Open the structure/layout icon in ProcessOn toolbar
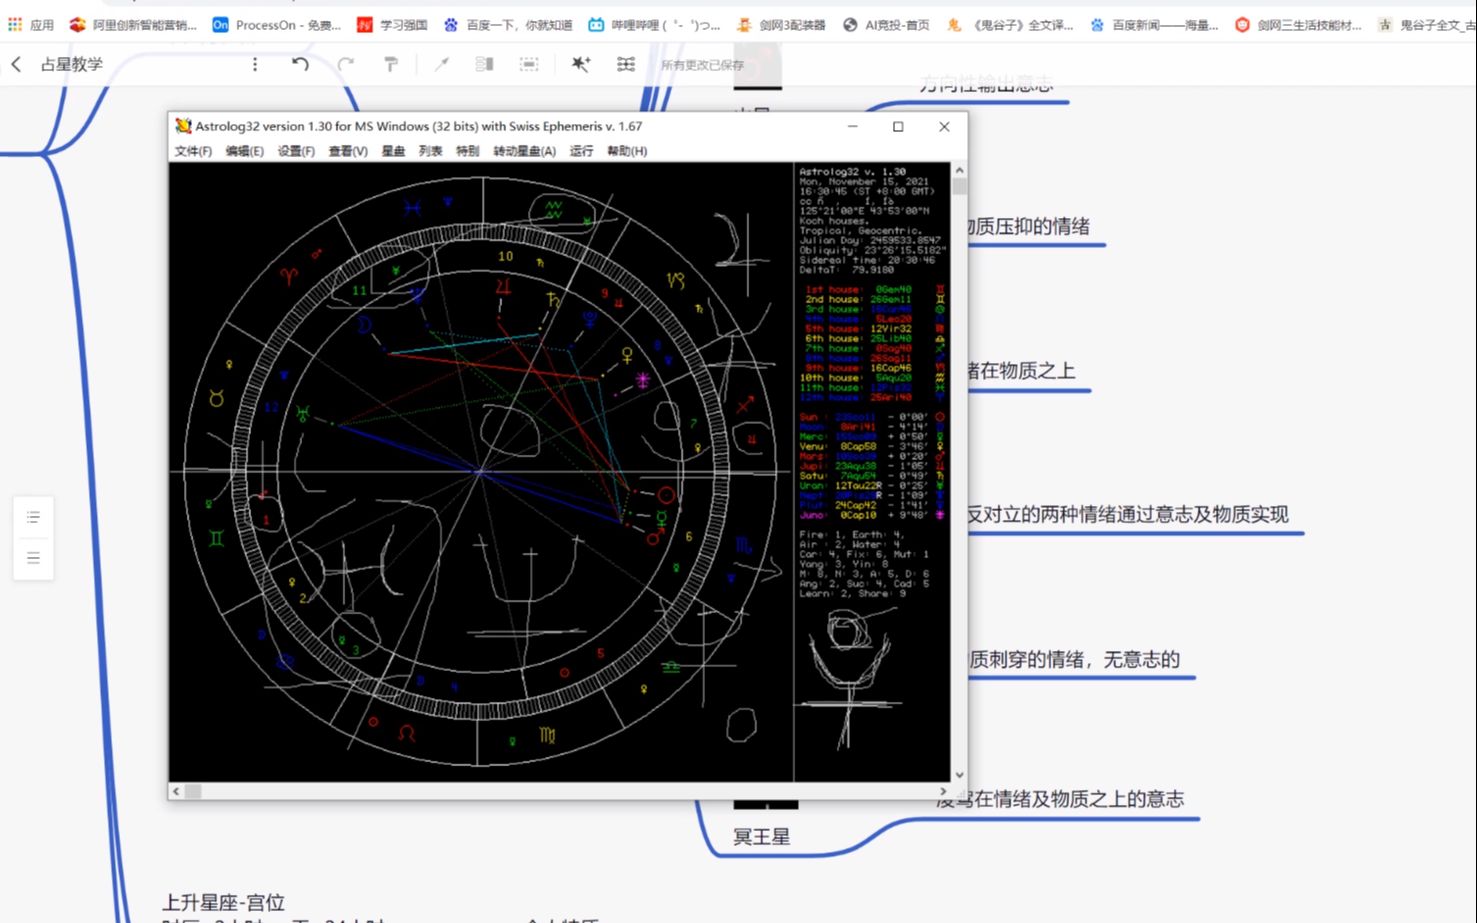The height and width of the screenshot is (923, 1477). tap(626, 64)
